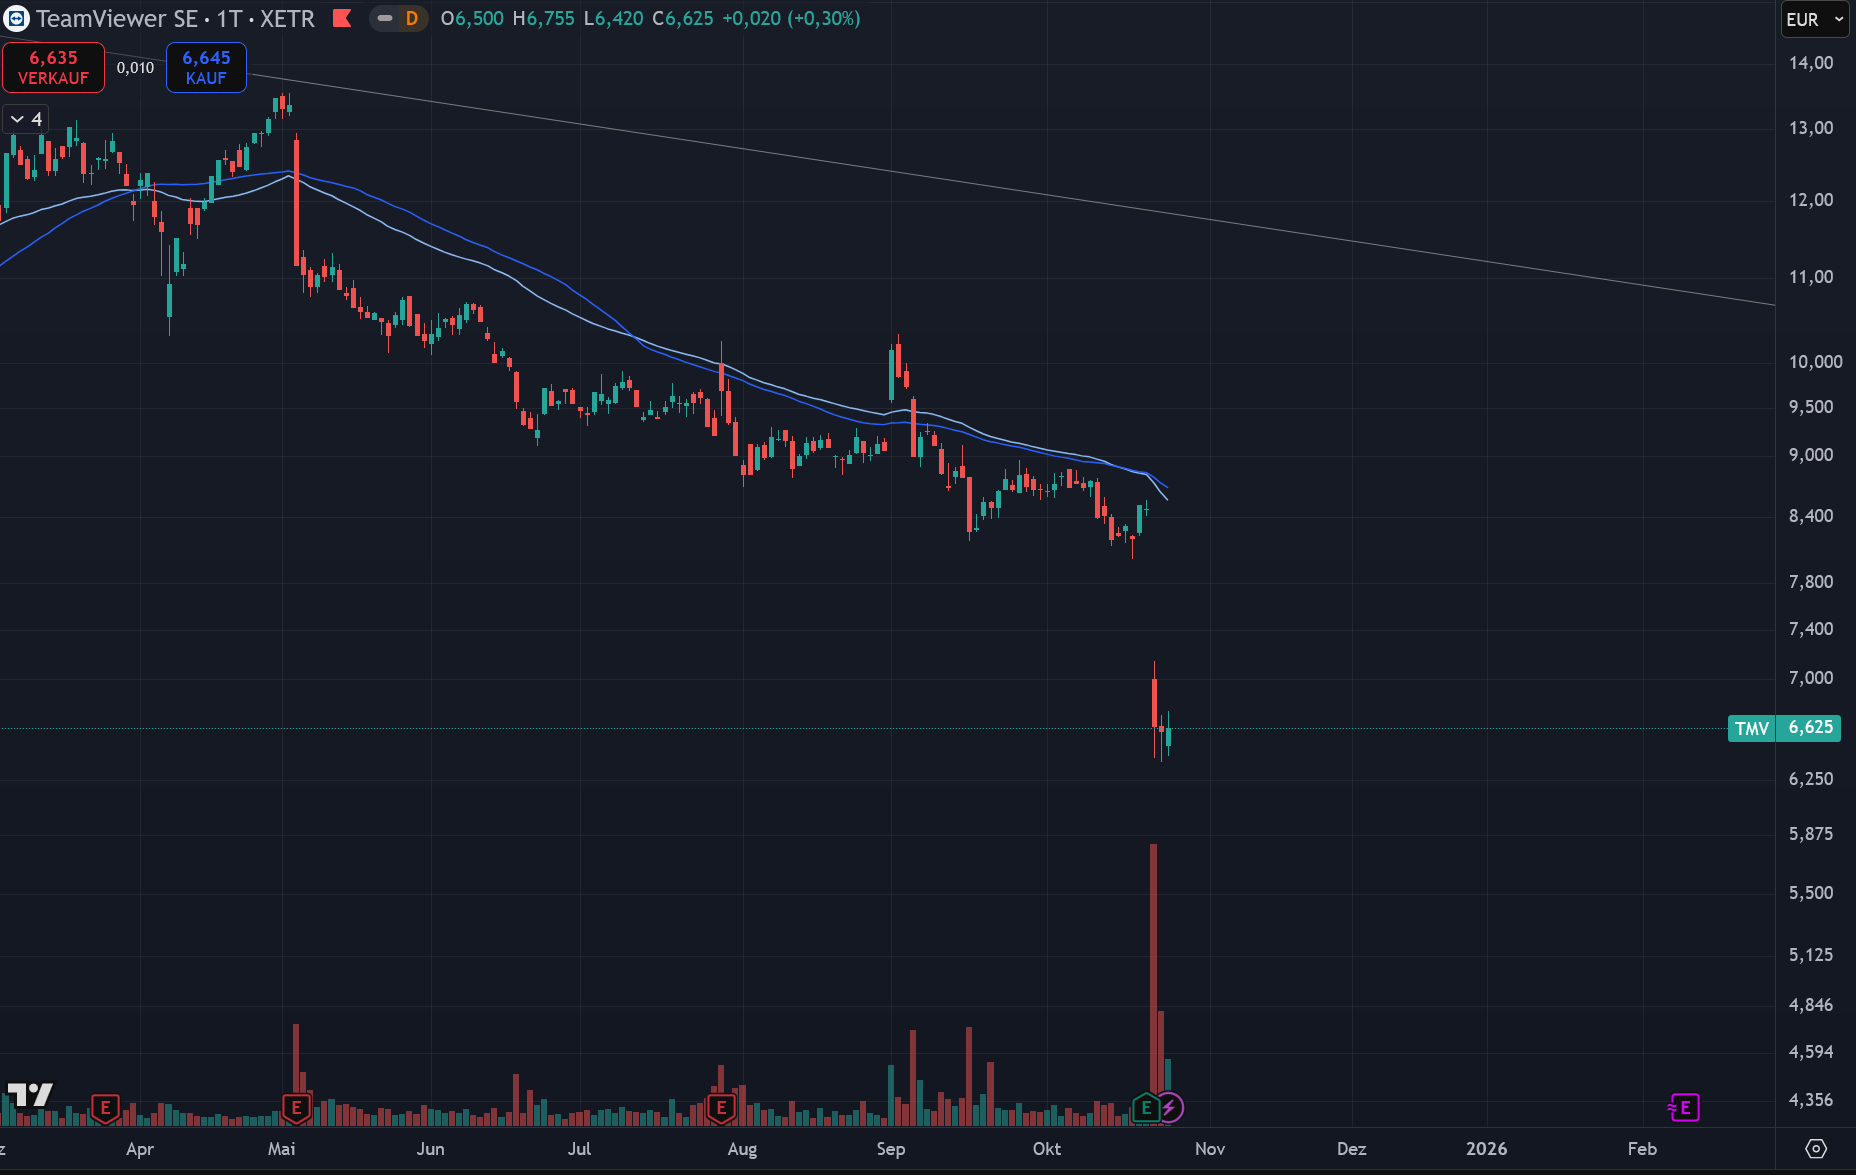Click the open value O6,500
The width and height of the screenshot is (1856, 1175).
[x=472, y=19]
